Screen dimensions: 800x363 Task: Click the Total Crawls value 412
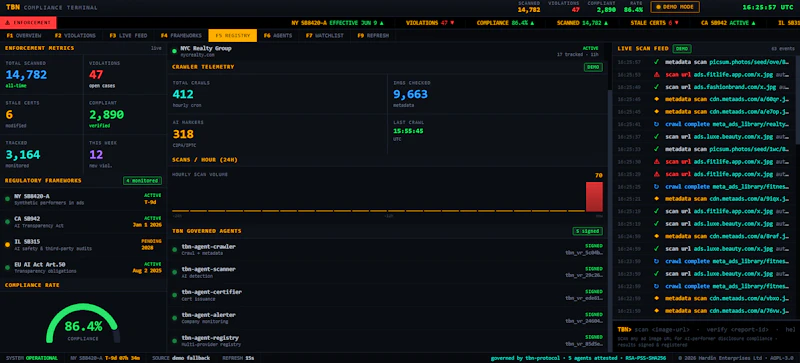point(183,94)
